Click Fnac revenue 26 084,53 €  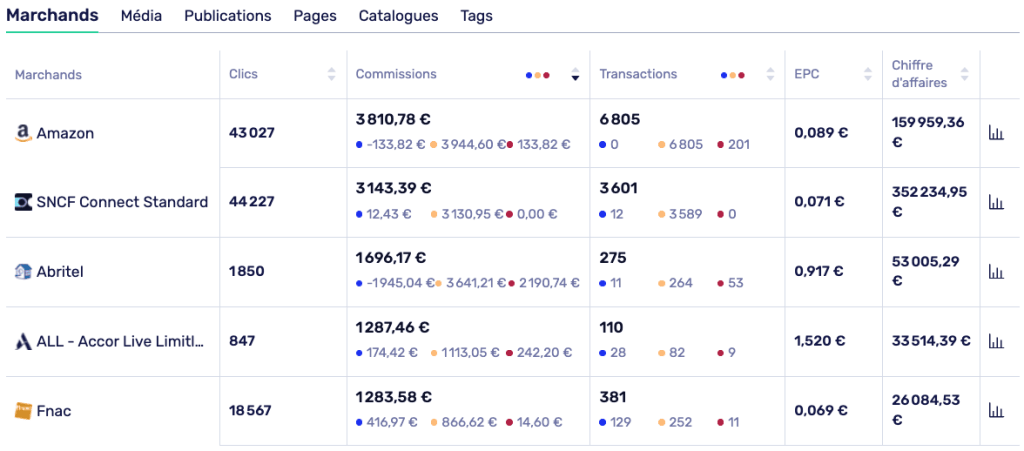tap(925, 410)
